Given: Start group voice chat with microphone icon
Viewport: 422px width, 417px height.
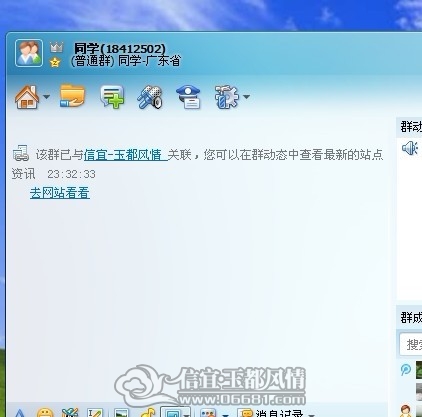Looking at the screenshot, I should (150, 97).
